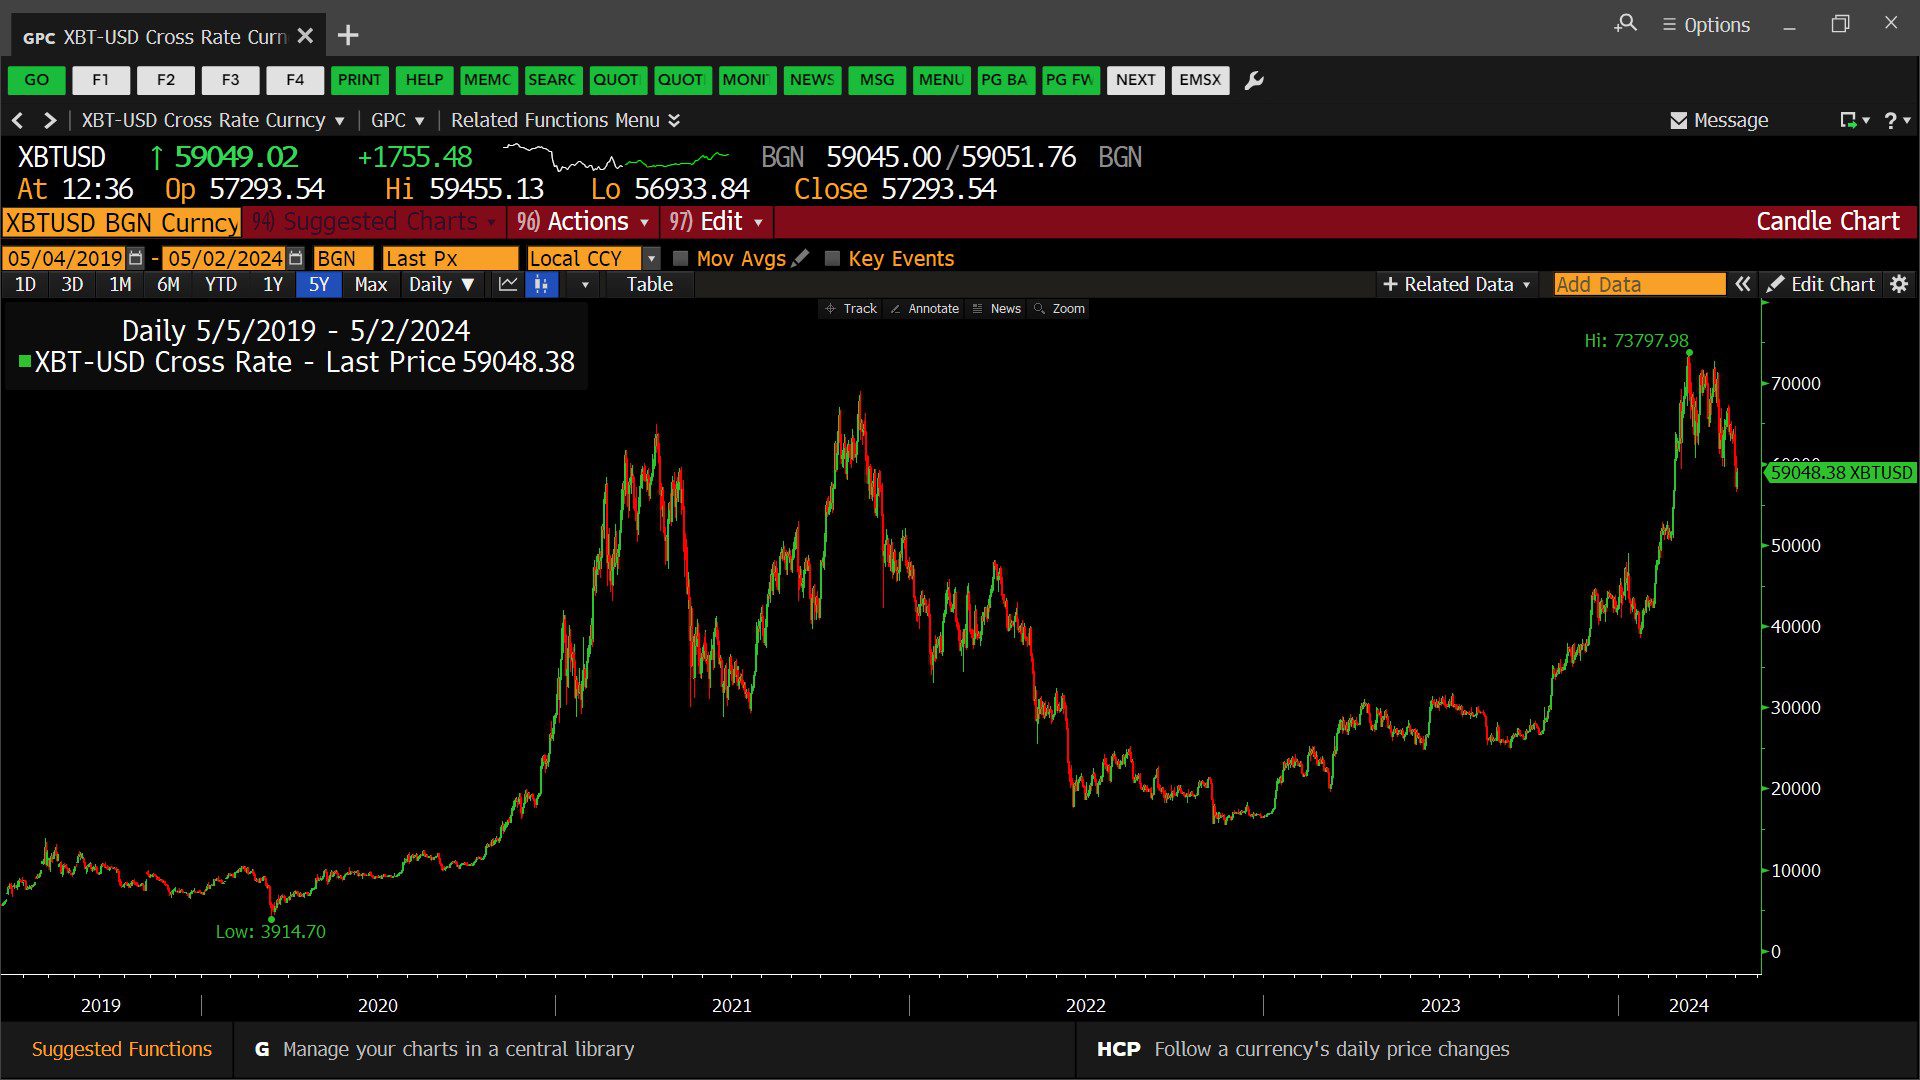
Task: Open the chart settings gear icon
Action: (x=1899, y=284)
